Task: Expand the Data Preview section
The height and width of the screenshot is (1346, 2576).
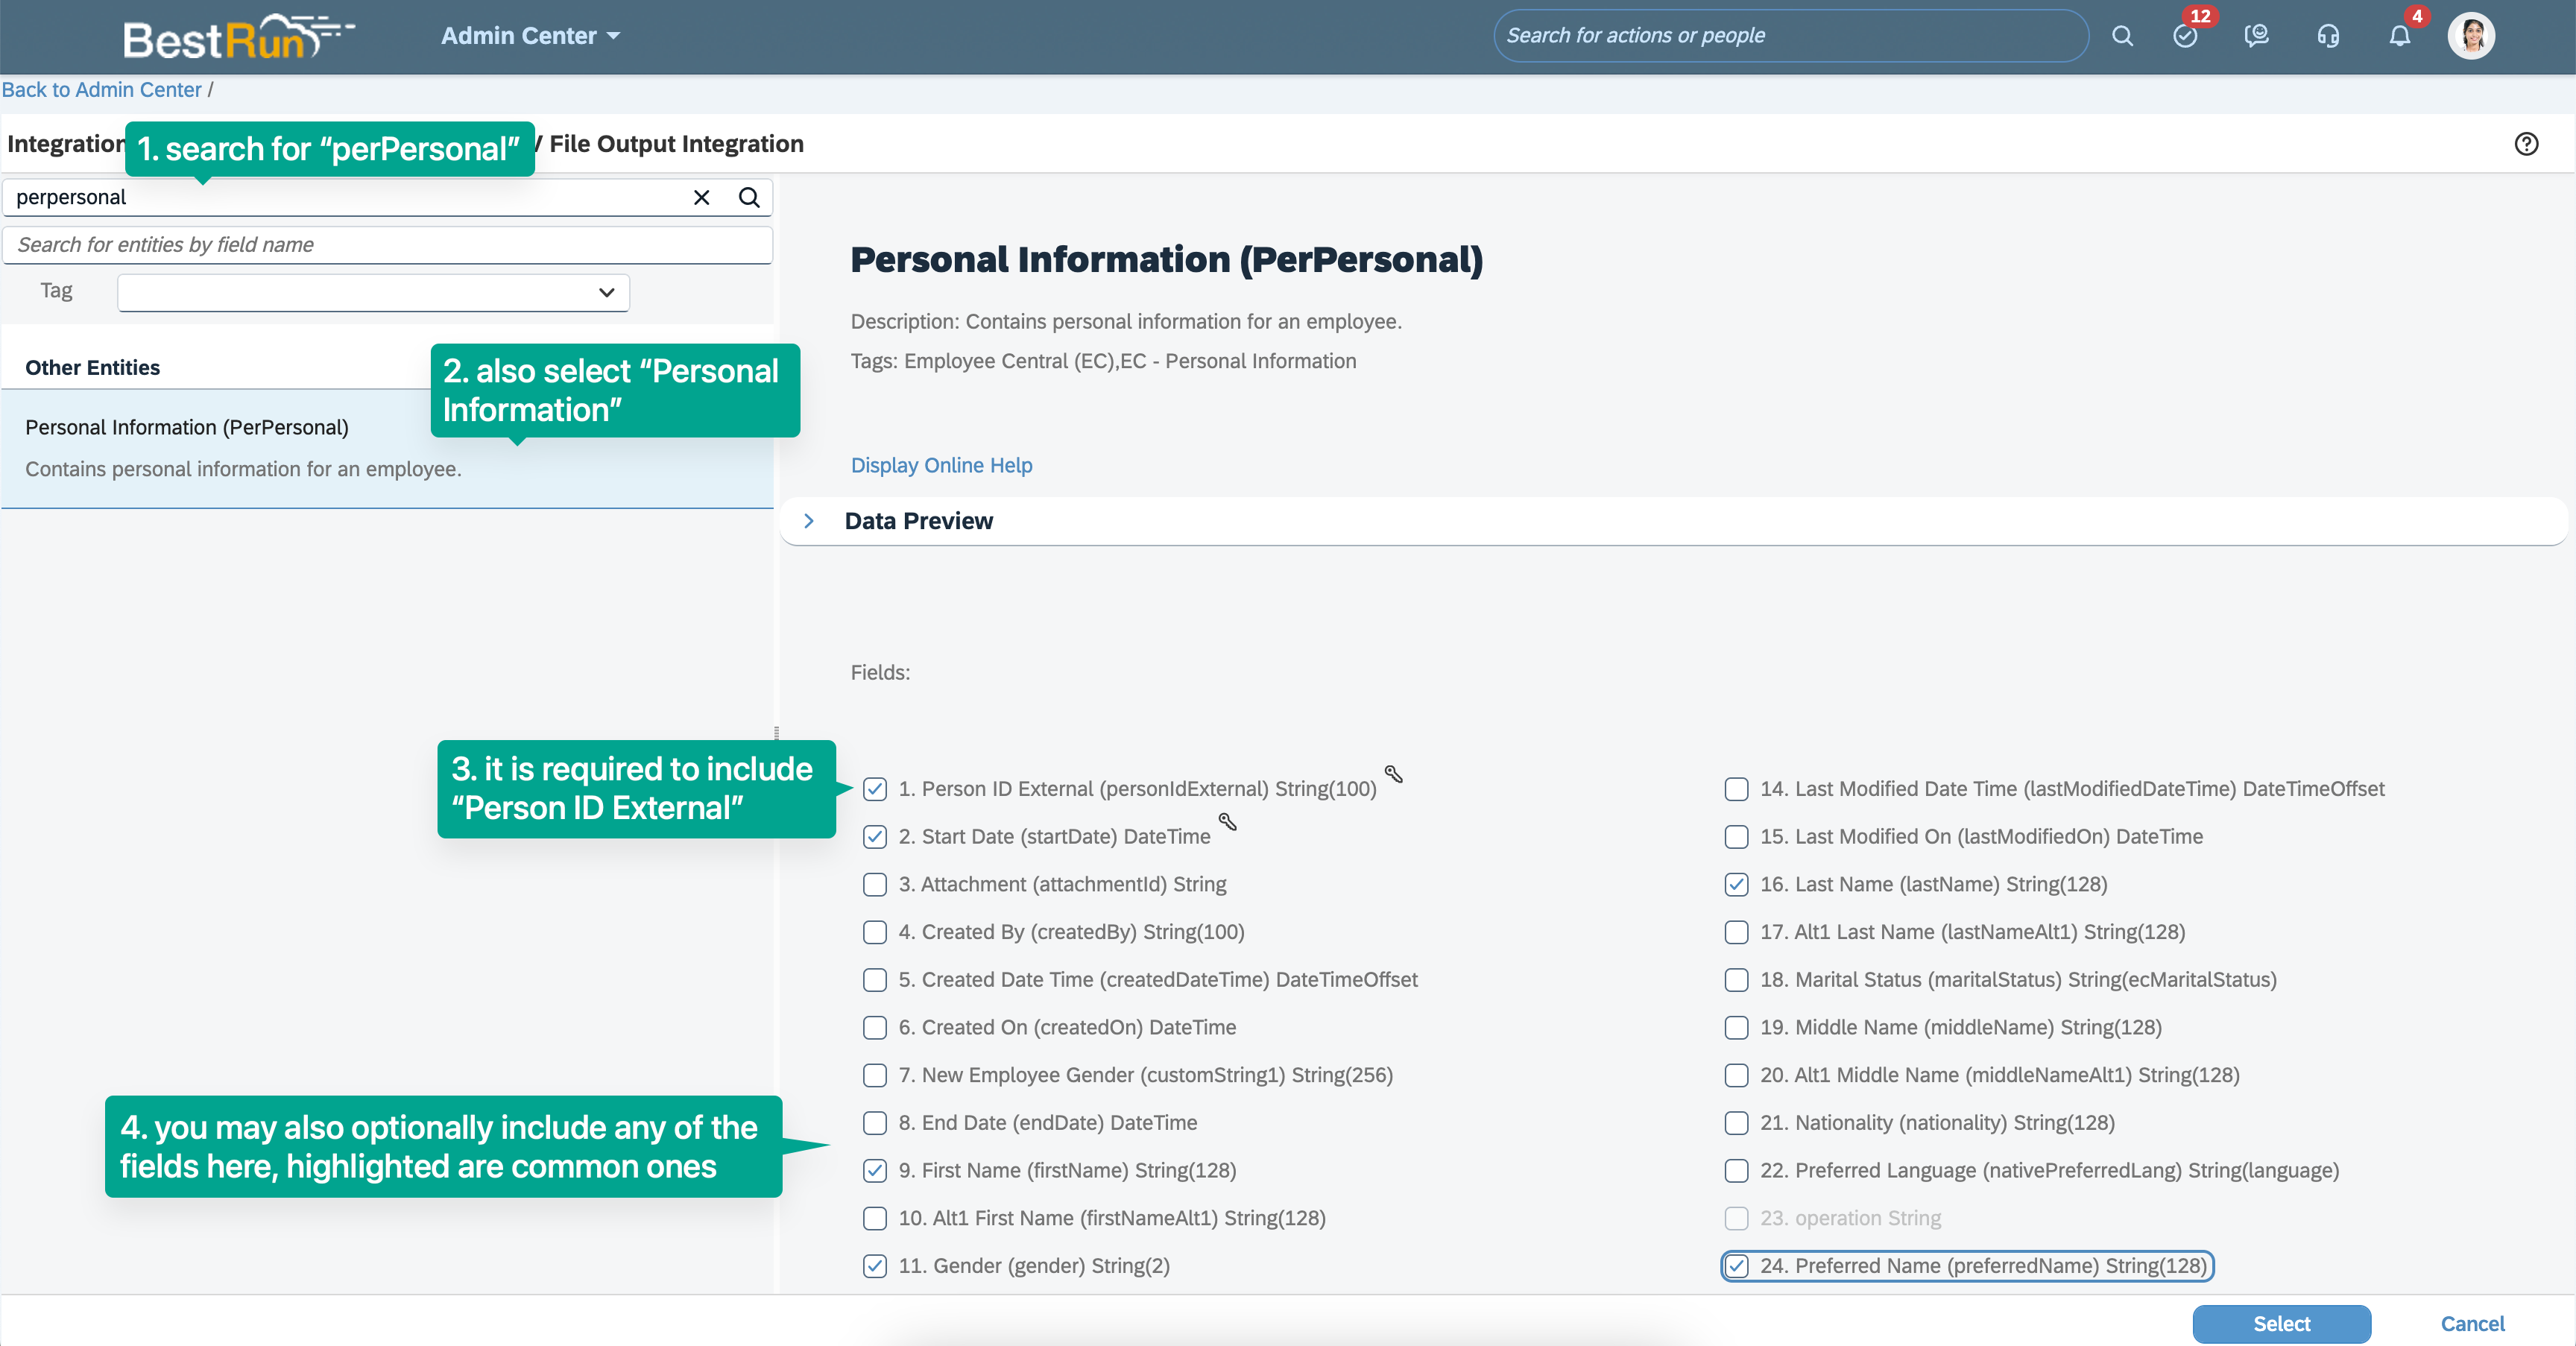Action: click(x=809, y=521)
